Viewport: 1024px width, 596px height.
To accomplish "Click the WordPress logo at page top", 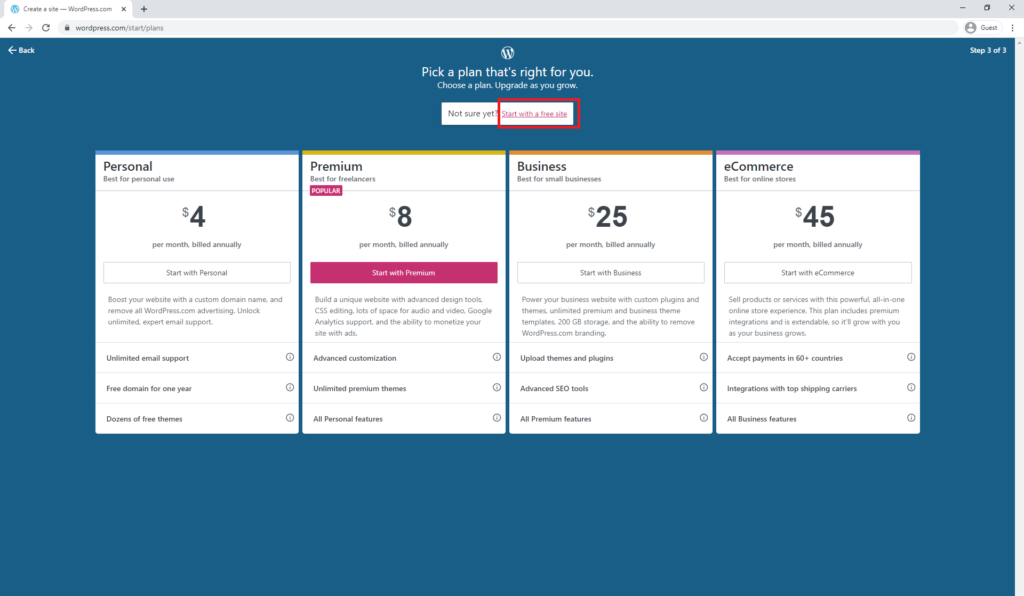I will (x=507, y=53).
